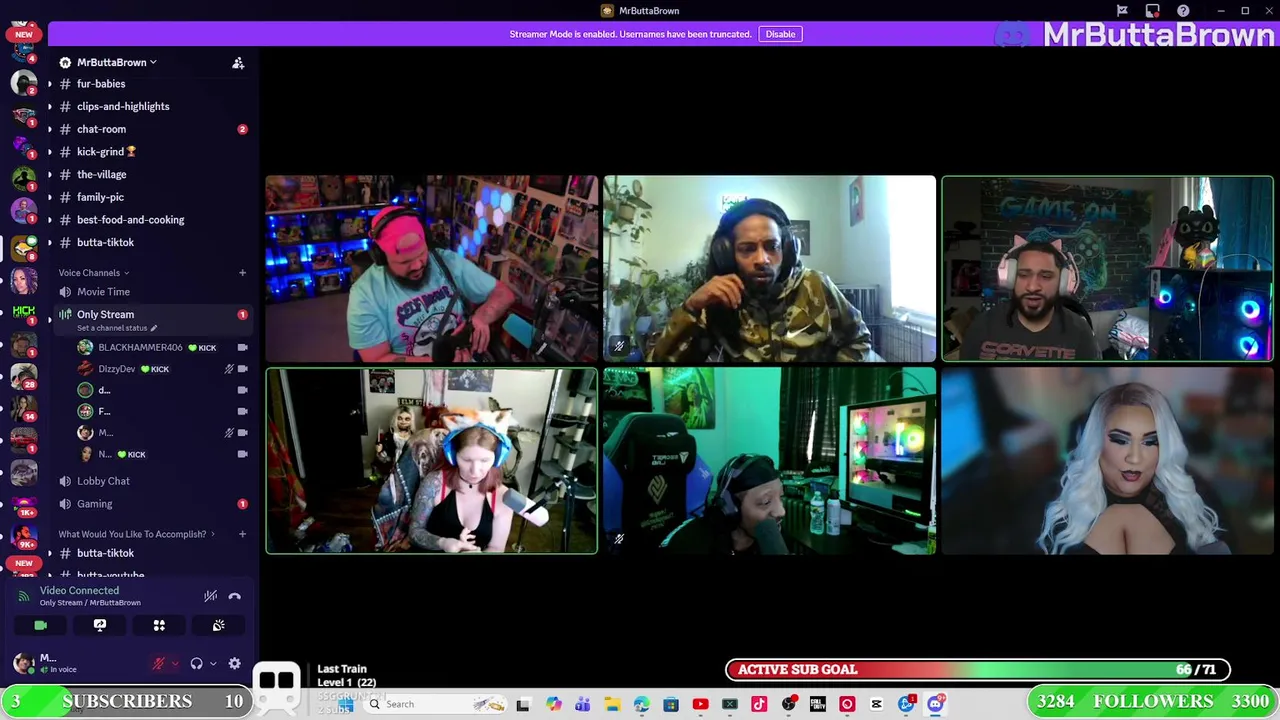This screenshot has width=1280, height=720.
Task: Open the soundboard icon
Action: pos(218,625)
